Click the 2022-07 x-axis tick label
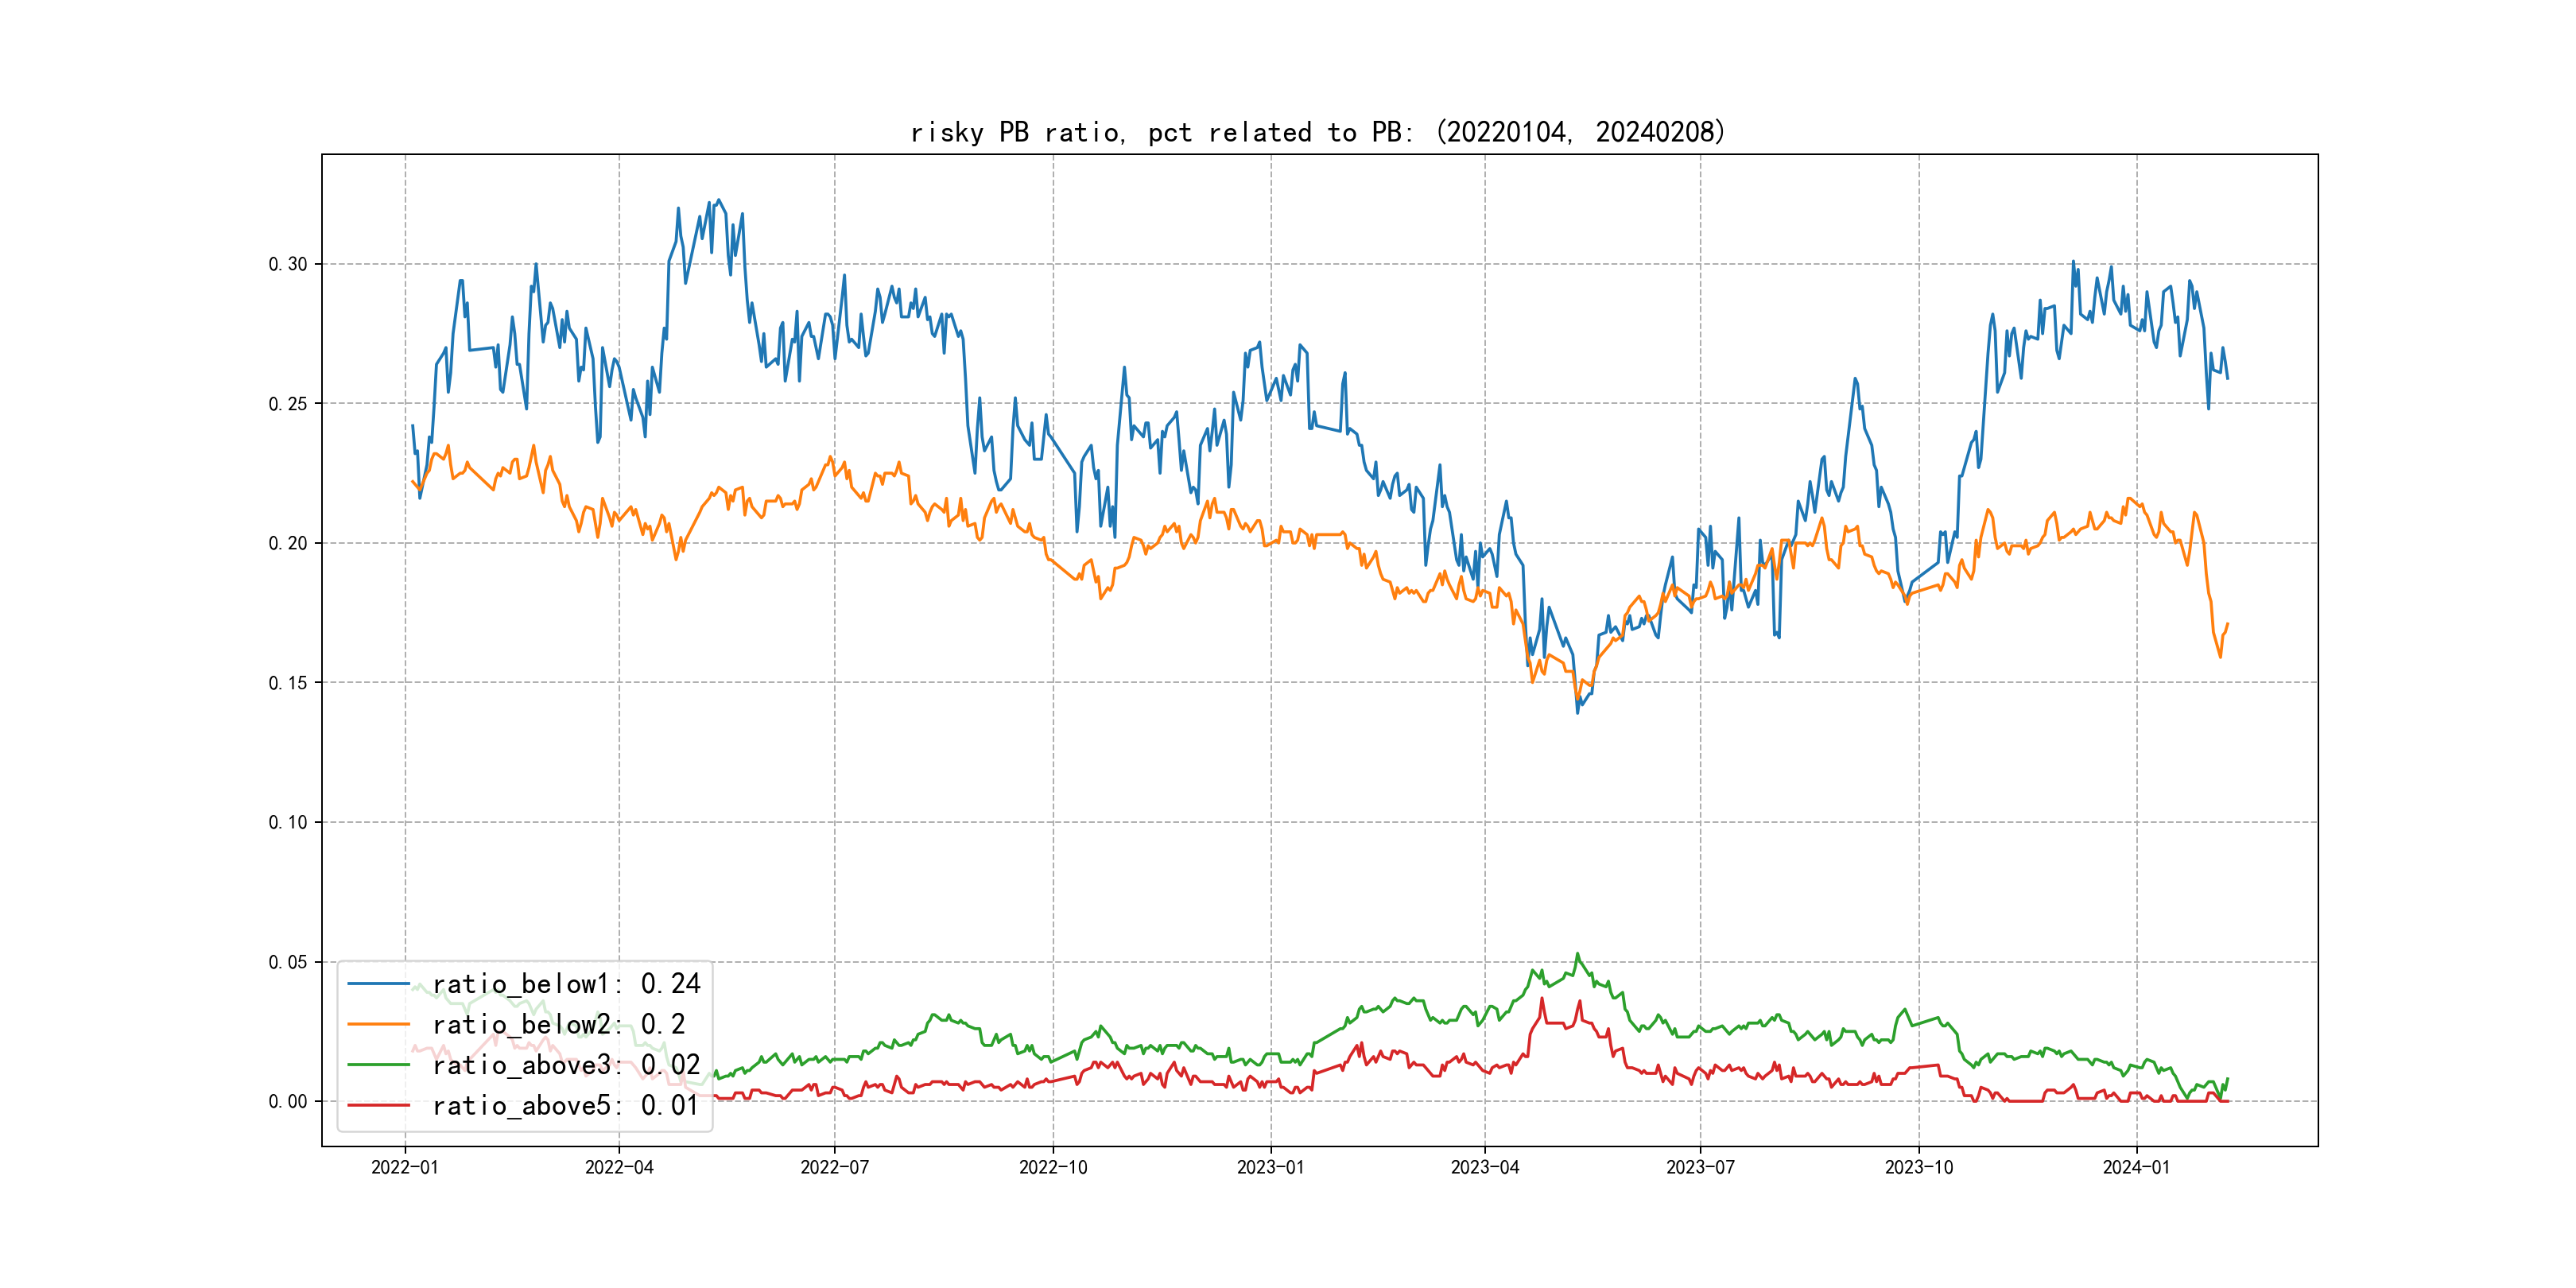The width and height of the screenshot is (2576, 1288). [x=834, y=1167]
